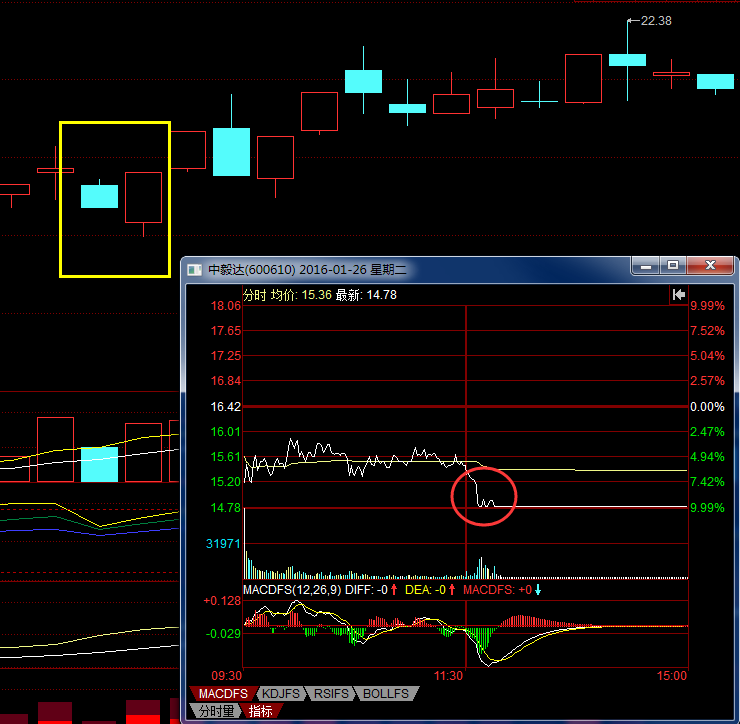Click the 0.00% axis label
The width and height of the screenshot is (740, 724).
coord(707,407)
